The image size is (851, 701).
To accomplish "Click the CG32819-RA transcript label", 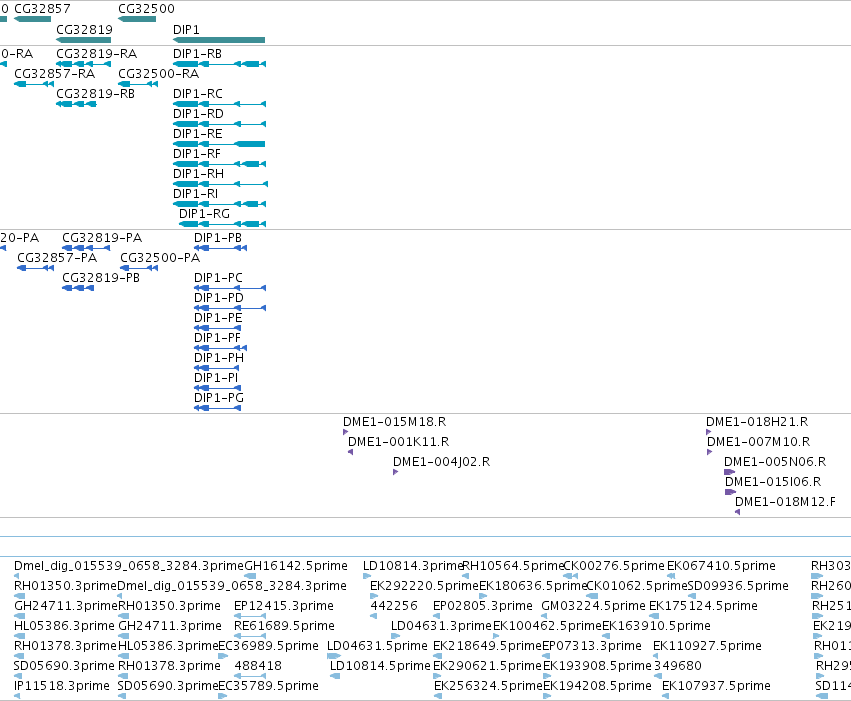I will (97, 54).
